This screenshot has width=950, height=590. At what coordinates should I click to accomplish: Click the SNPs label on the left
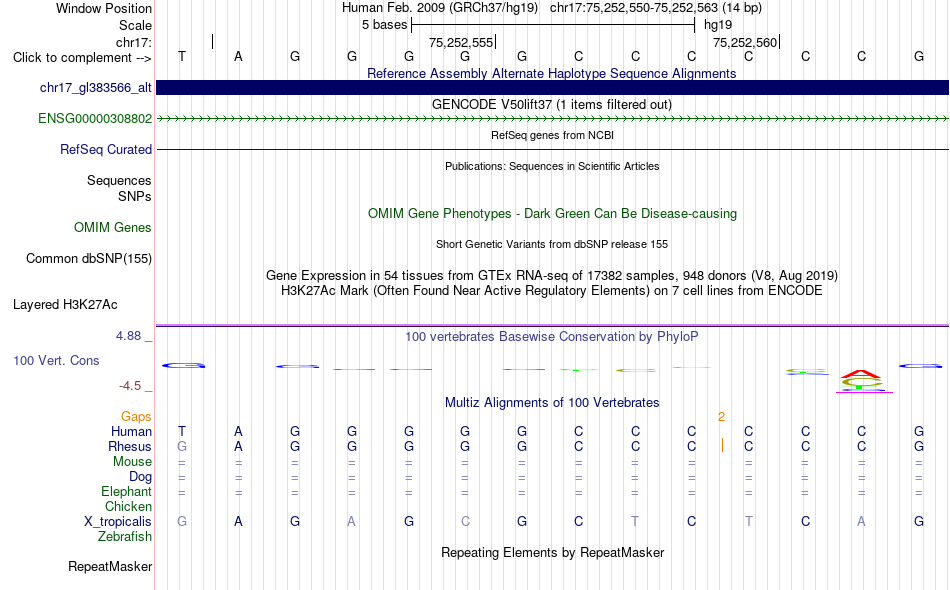point(135,196)
